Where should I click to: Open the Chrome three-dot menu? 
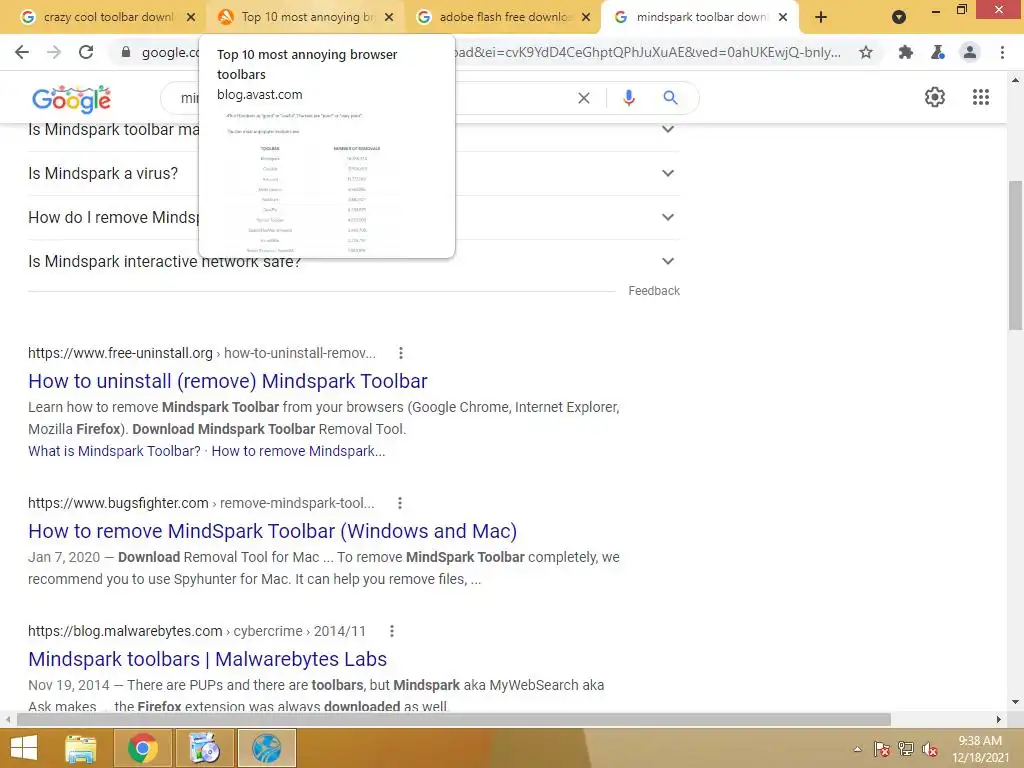1002,52
